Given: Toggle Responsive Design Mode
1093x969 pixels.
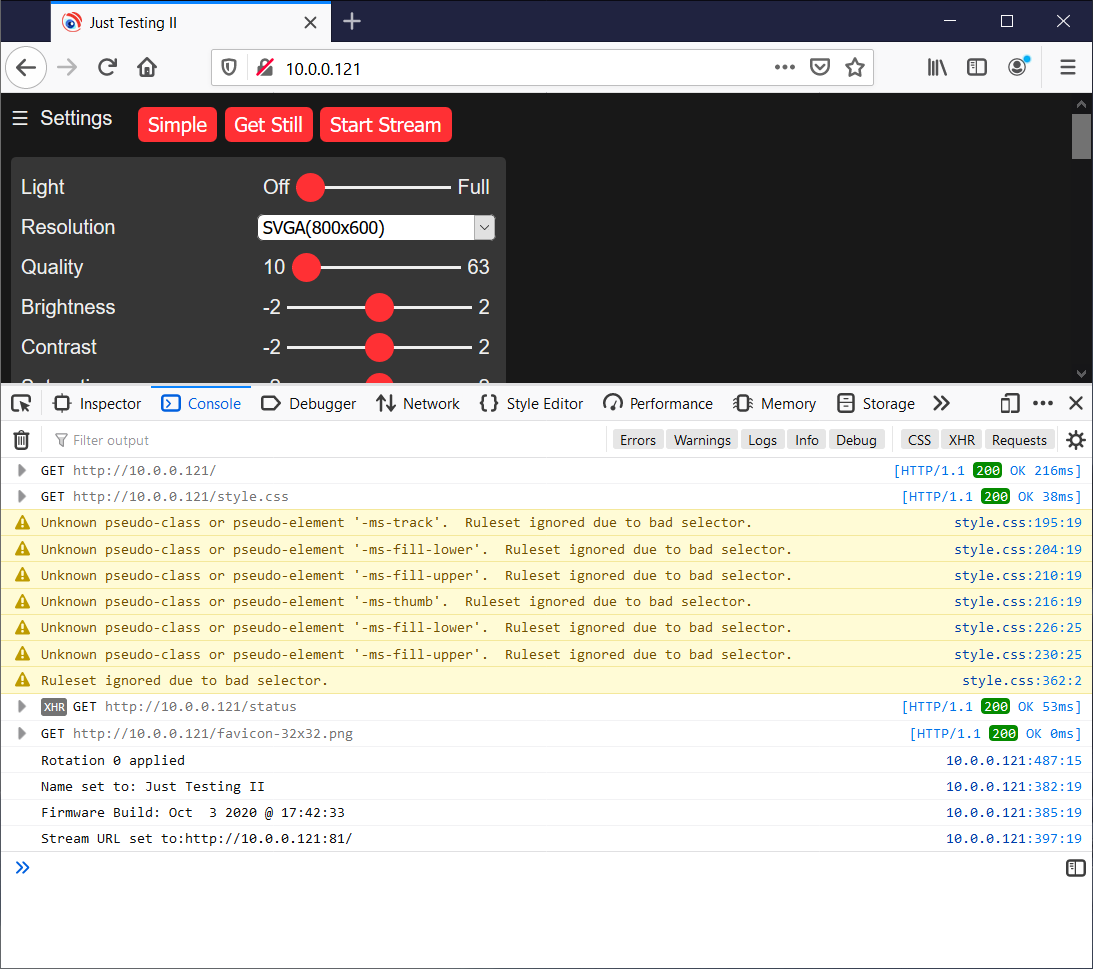Looking at the screenshot, I should [1009, 403].
